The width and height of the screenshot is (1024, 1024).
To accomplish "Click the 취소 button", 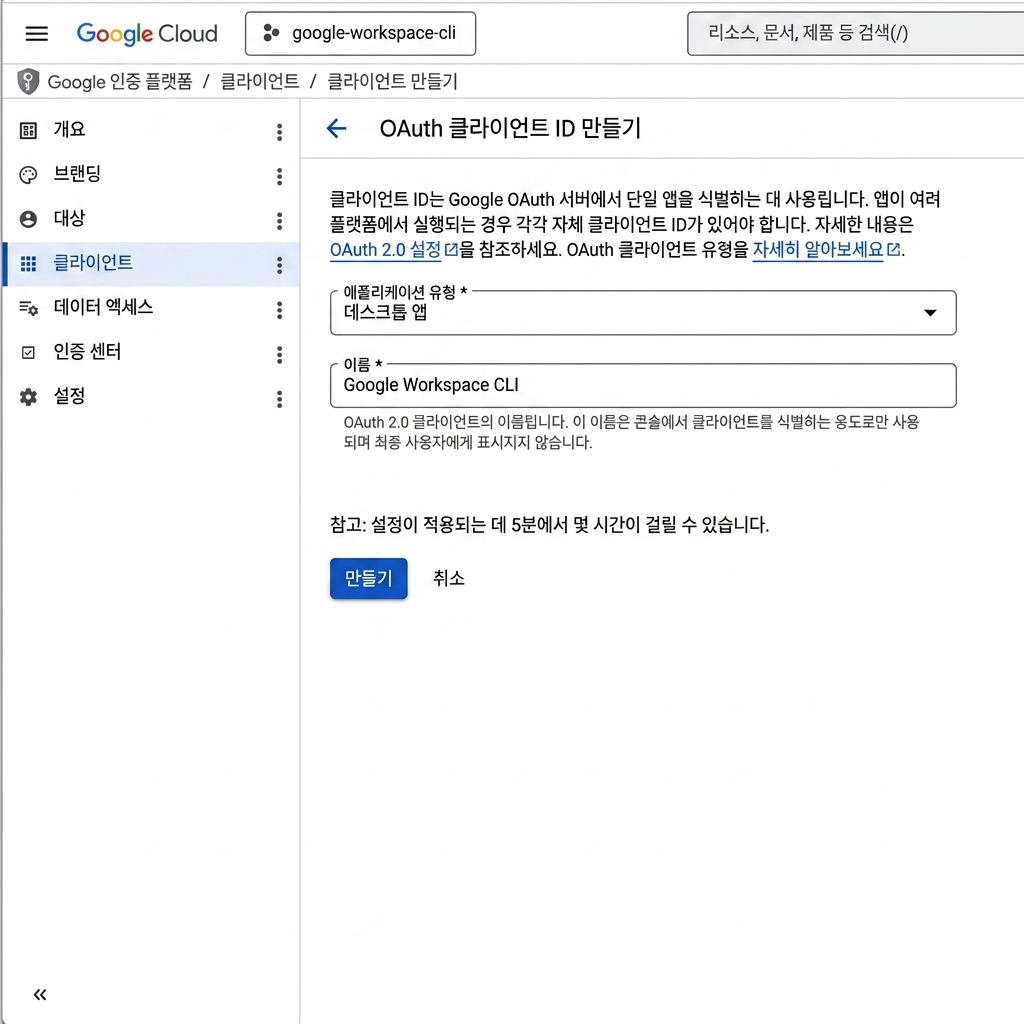I will point(449,579).
